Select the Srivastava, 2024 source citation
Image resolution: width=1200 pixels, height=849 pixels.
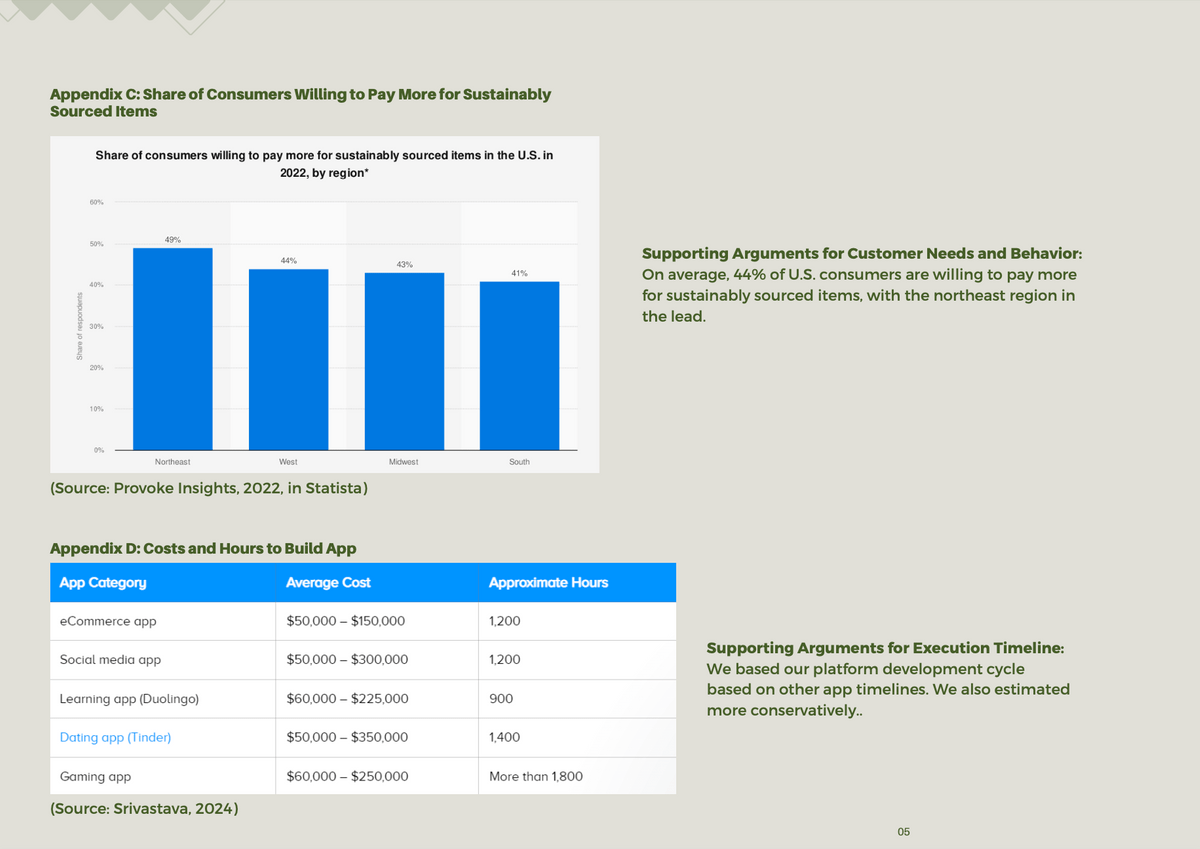coord(144,808)
